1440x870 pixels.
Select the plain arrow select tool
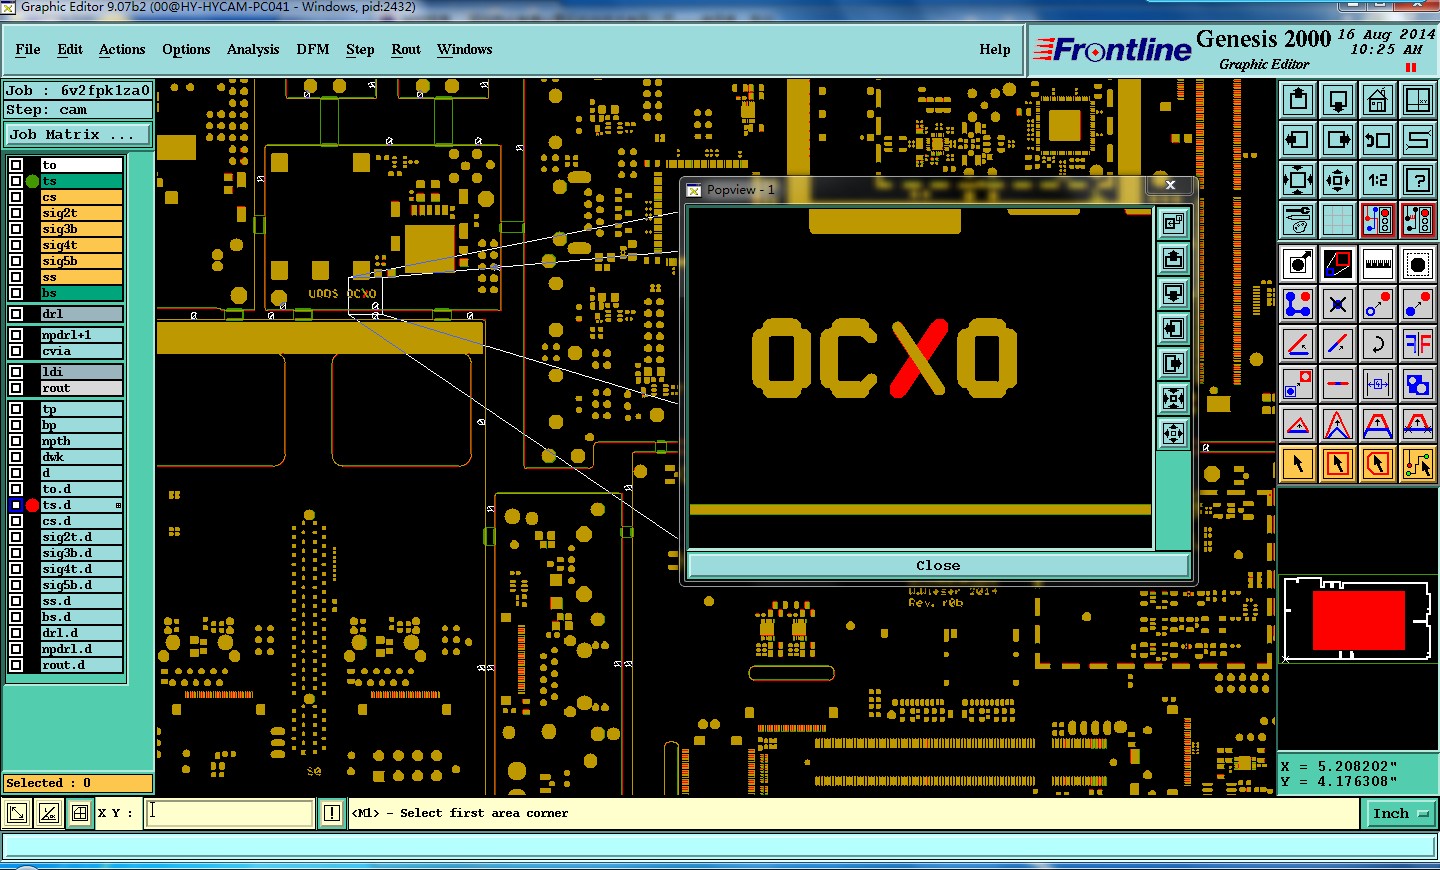click(x=1298, y=464)
